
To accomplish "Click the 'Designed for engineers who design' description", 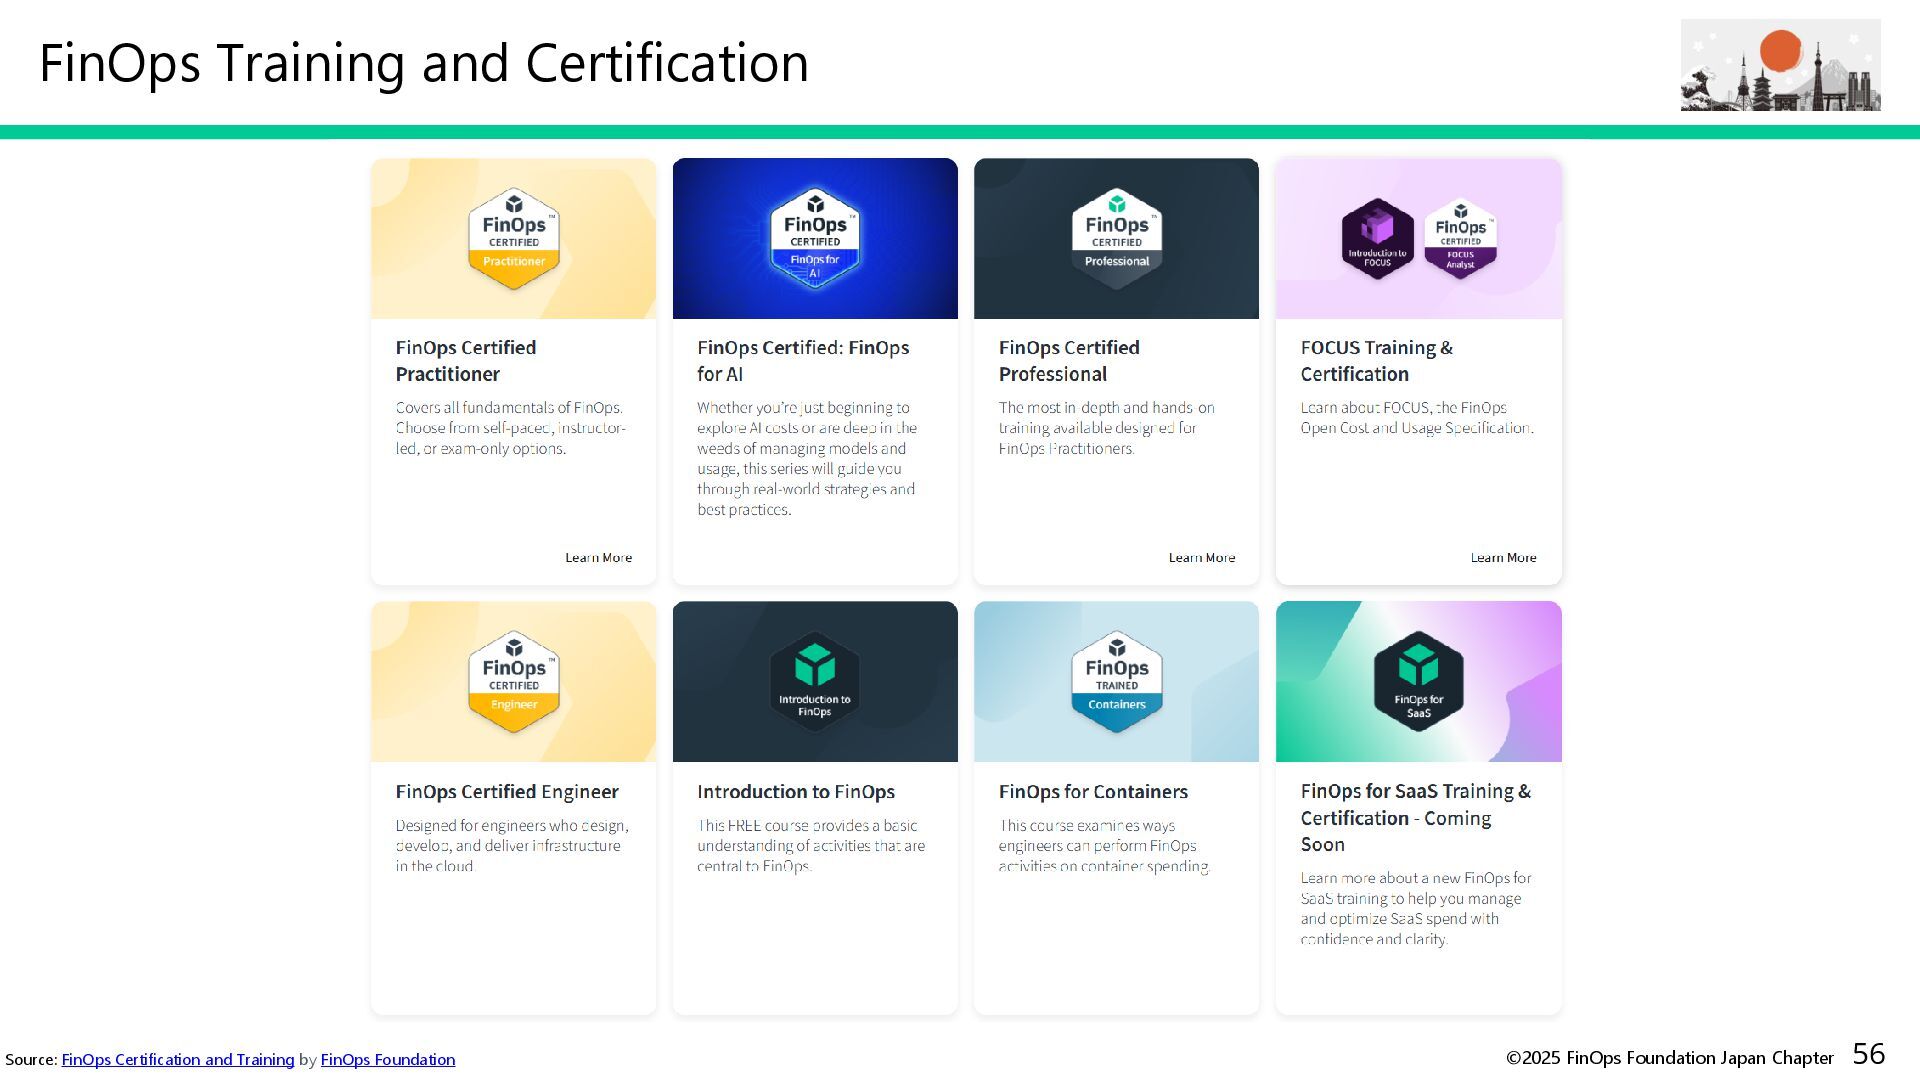I will [x=512, y=846].
